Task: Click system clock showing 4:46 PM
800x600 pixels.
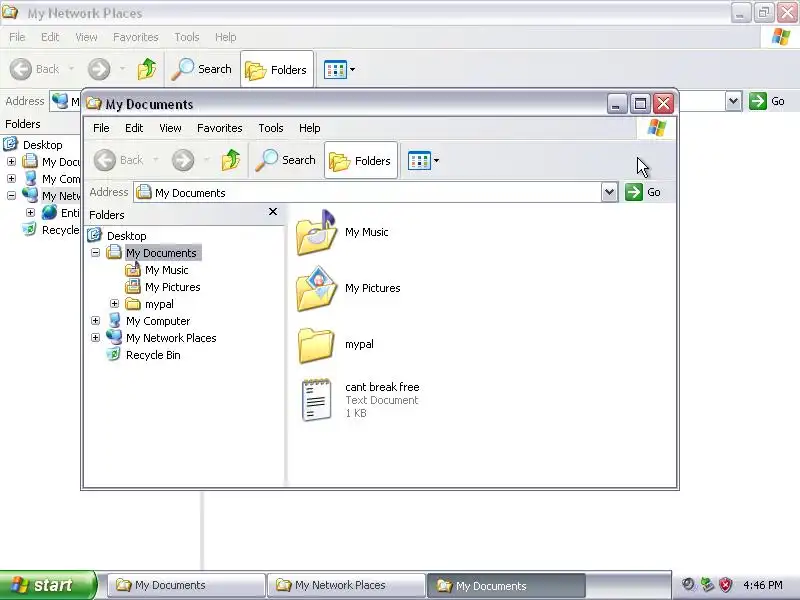Action: pos(763,585)
